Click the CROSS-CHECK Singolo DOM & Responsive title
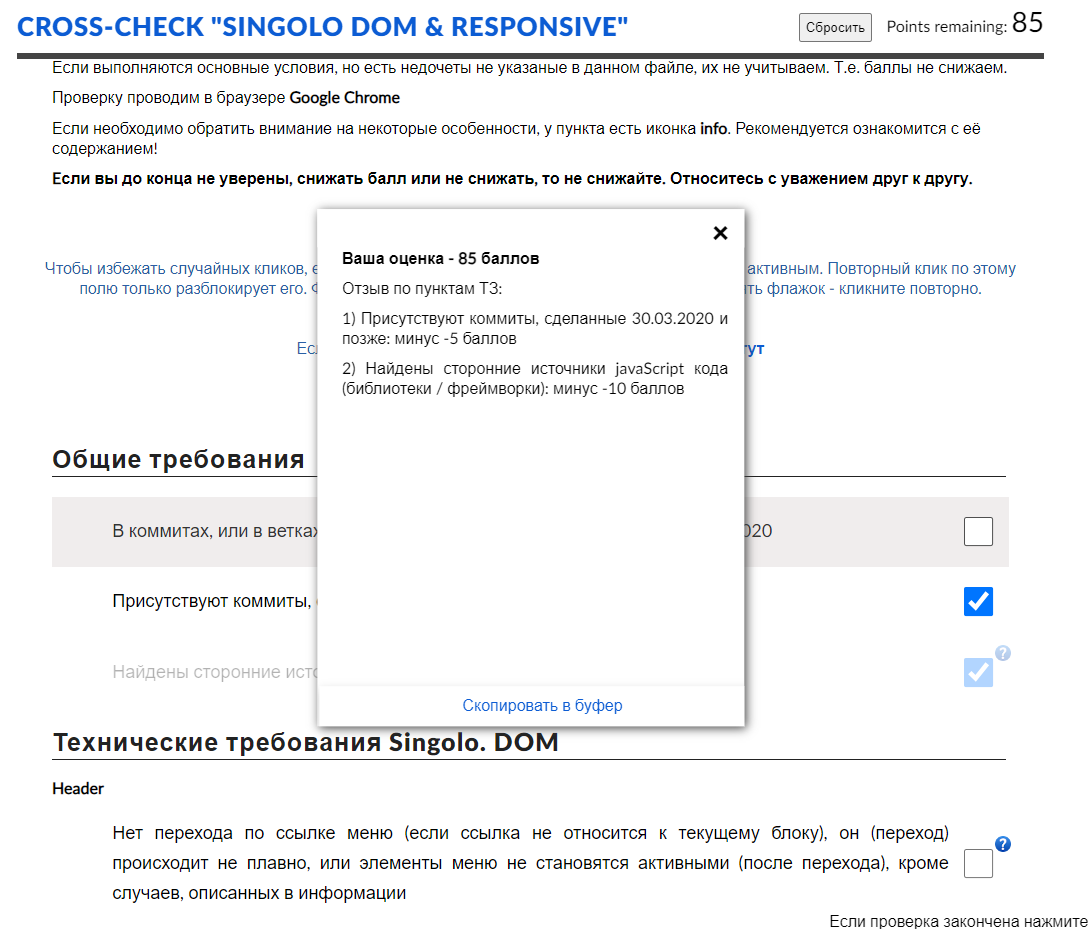The image size is (1088, 929). 323,27
